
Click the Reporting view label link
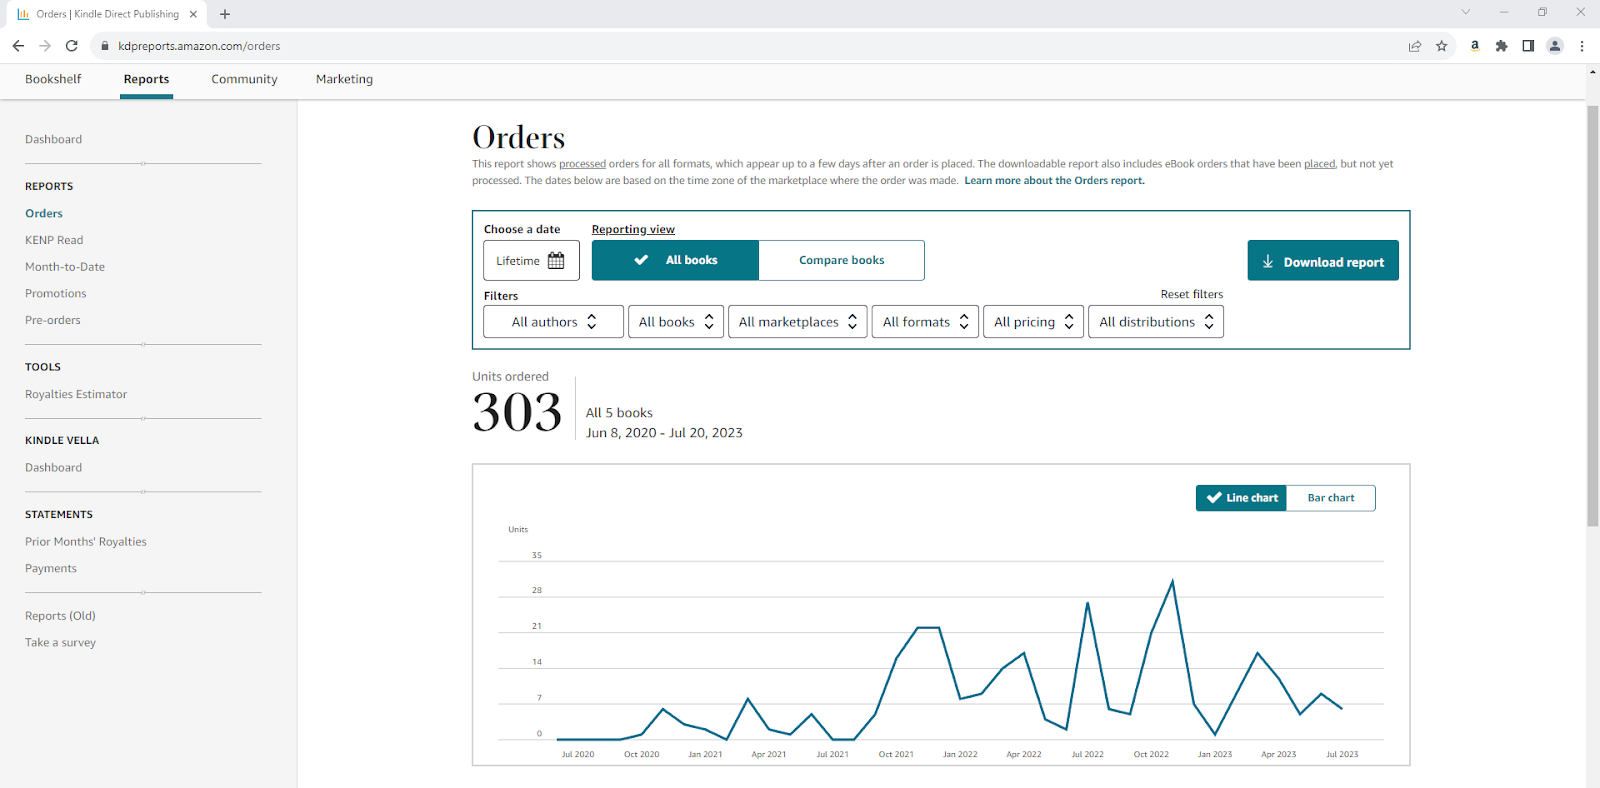633,229
